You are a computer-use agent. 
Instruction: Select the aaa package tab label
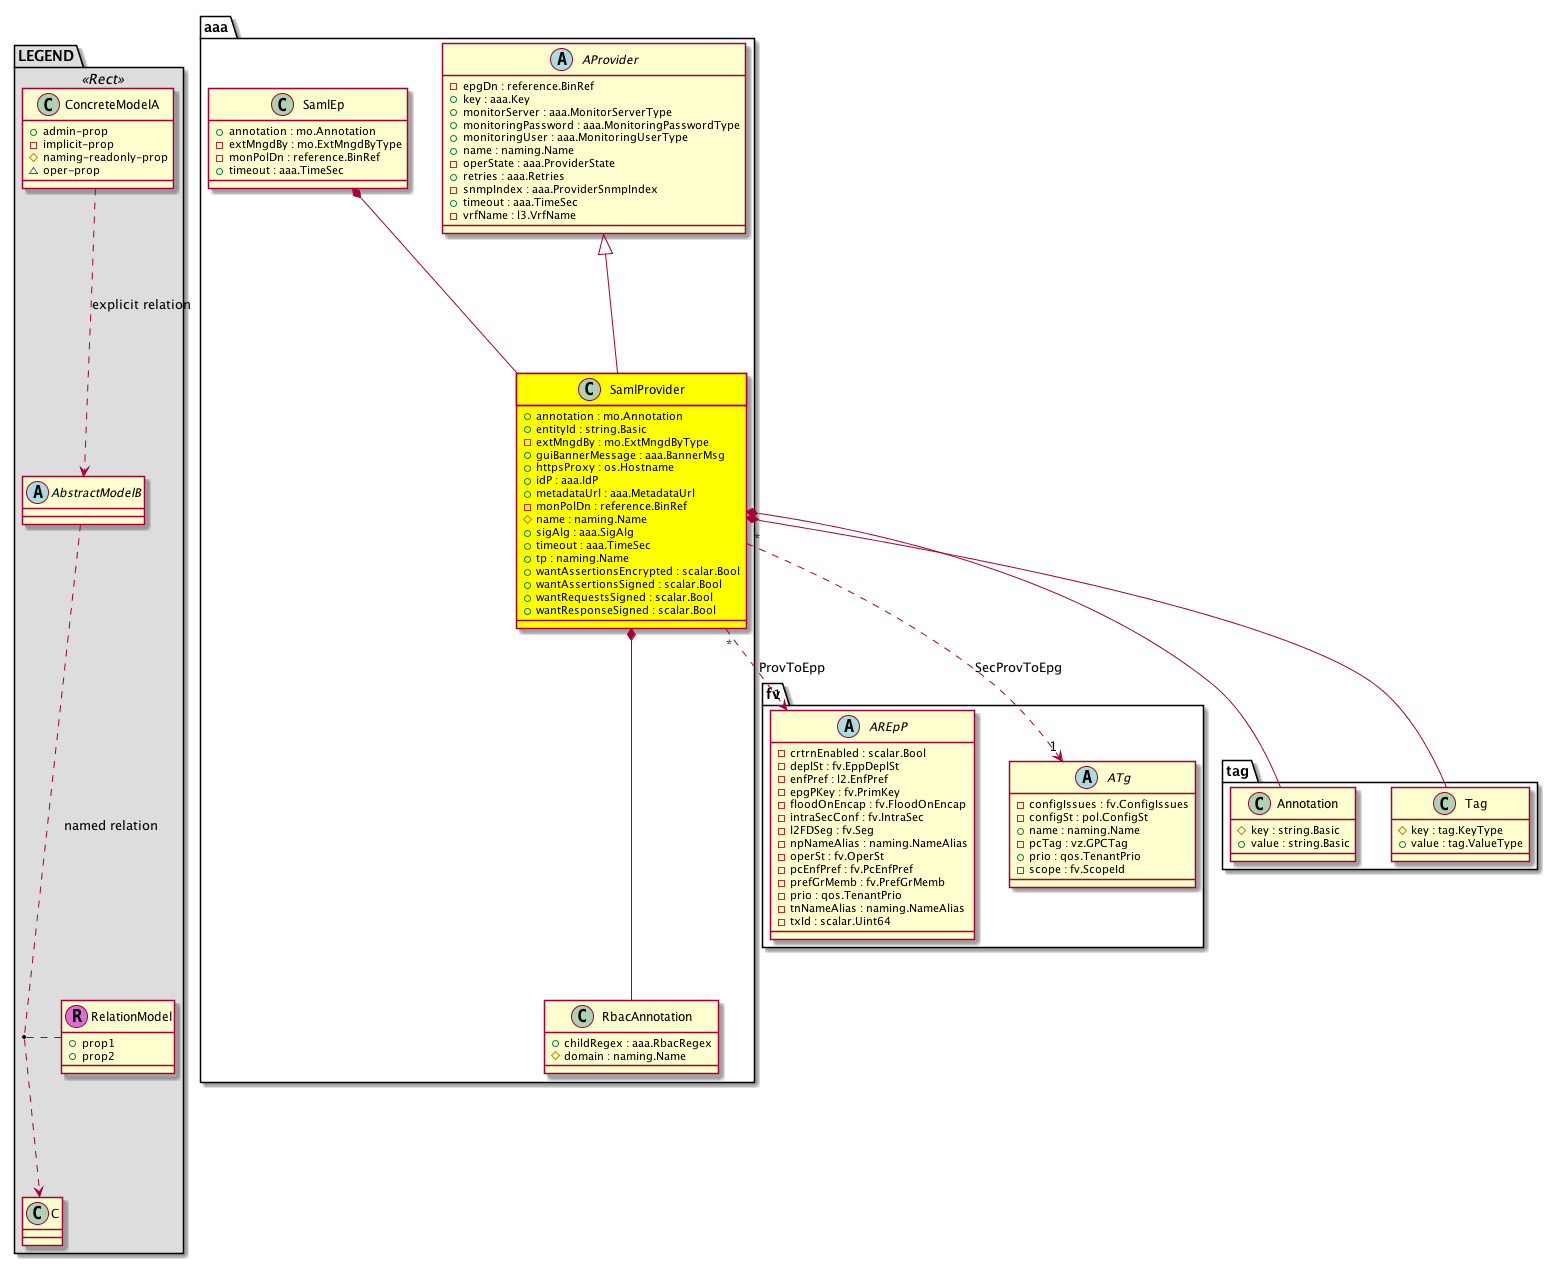coord(217,27)
